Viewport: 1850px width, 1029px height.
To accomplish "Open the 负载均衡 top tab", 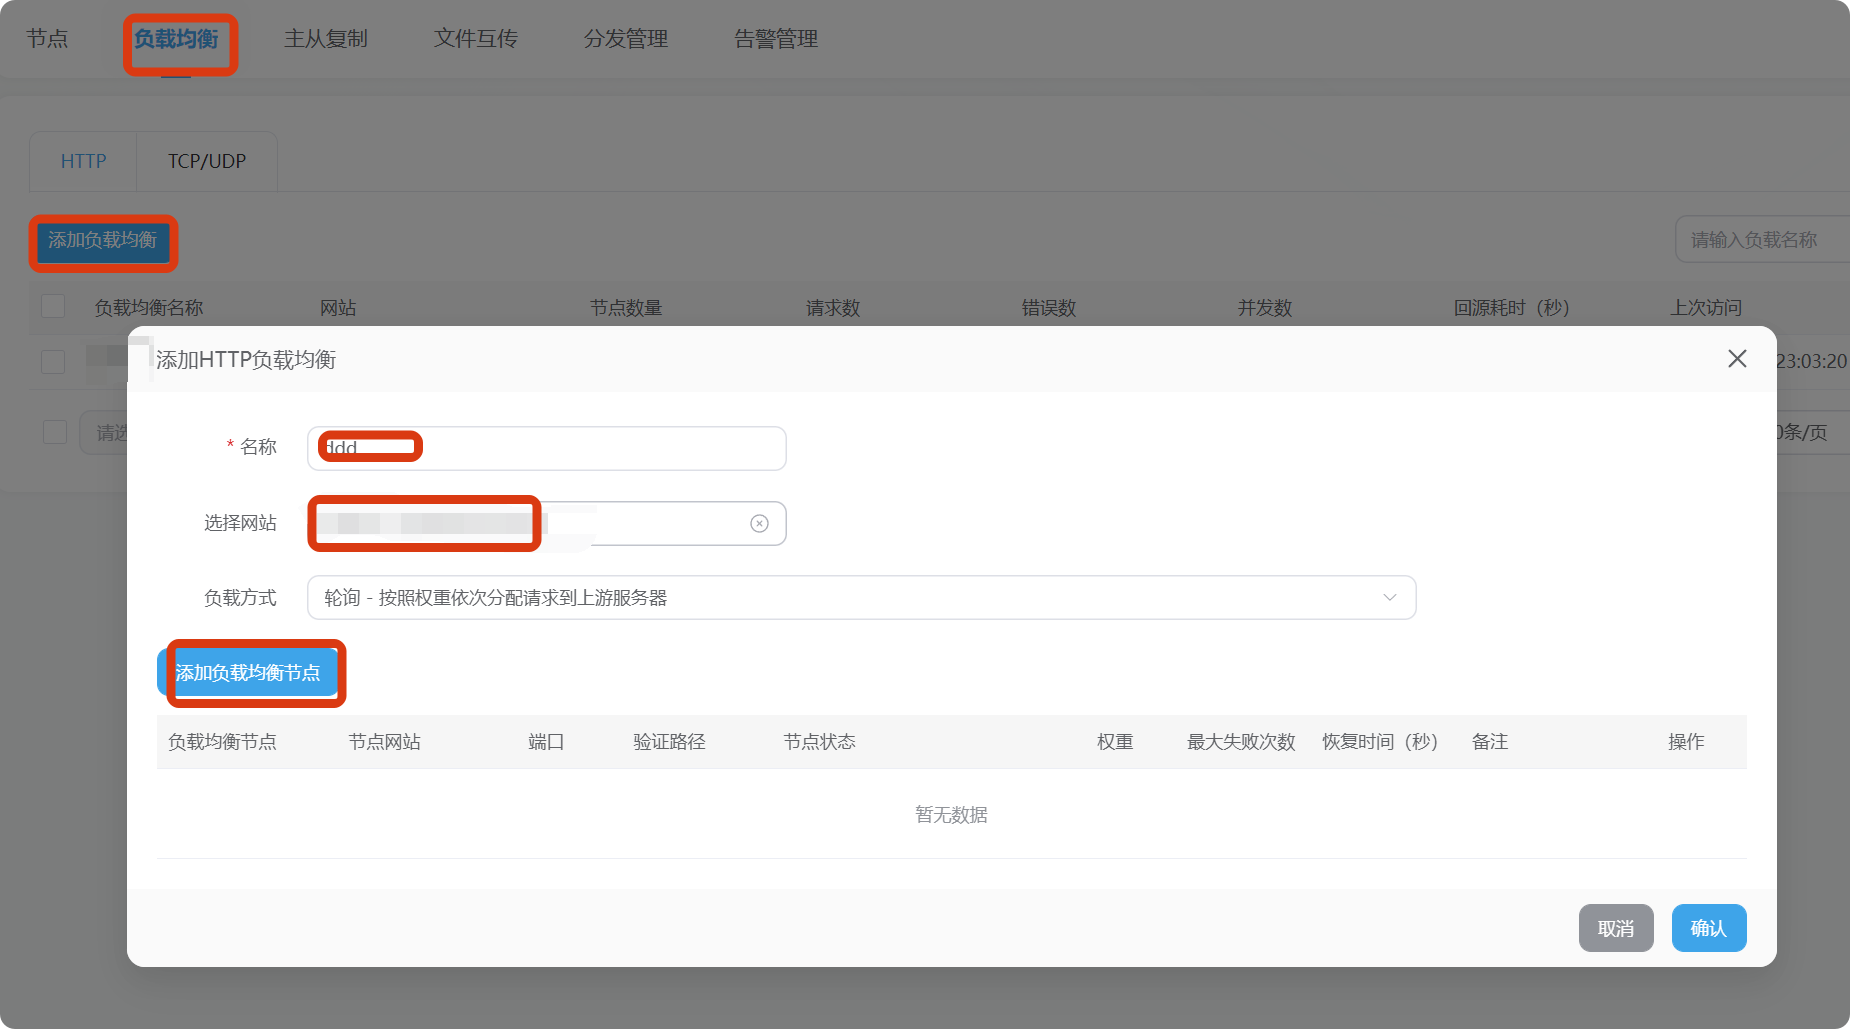I will pos(177,39).
